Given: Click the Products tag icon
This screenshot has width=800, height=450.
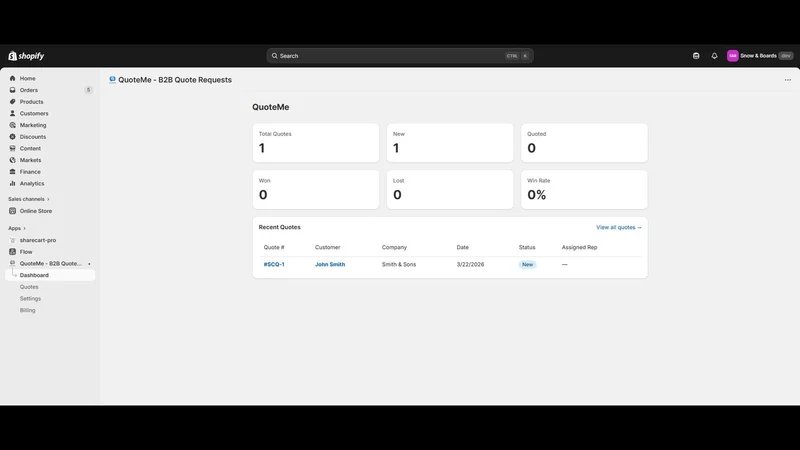Looking at the screenshot, I should point(12,102).
